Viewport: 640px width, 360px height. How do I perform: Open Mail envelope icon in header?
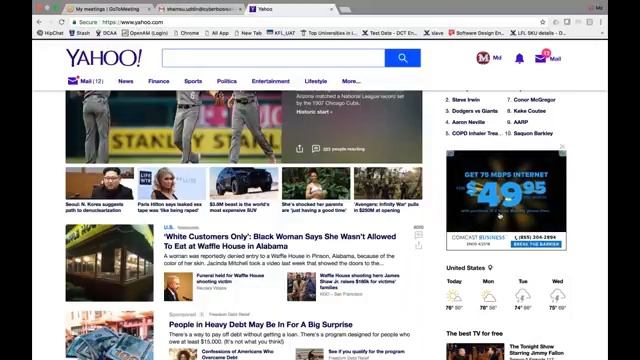coord(540,58)
